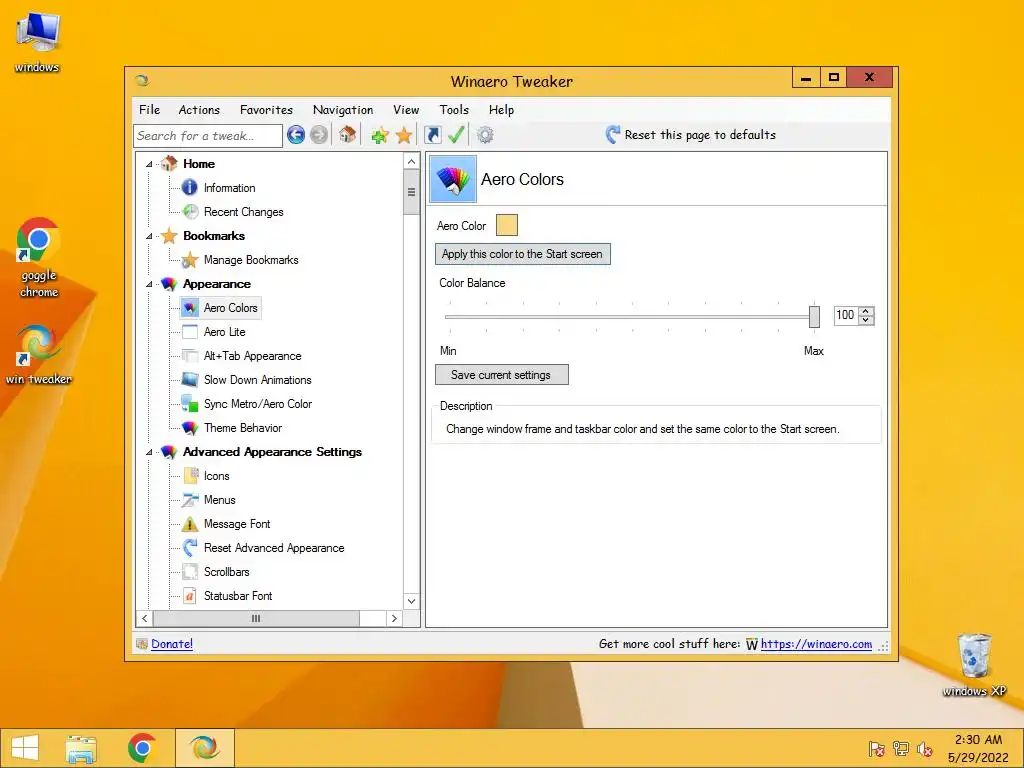Click the tree horizontal scroll right arrow
The width and height of the screenshot is (1024, 768).
394,618
